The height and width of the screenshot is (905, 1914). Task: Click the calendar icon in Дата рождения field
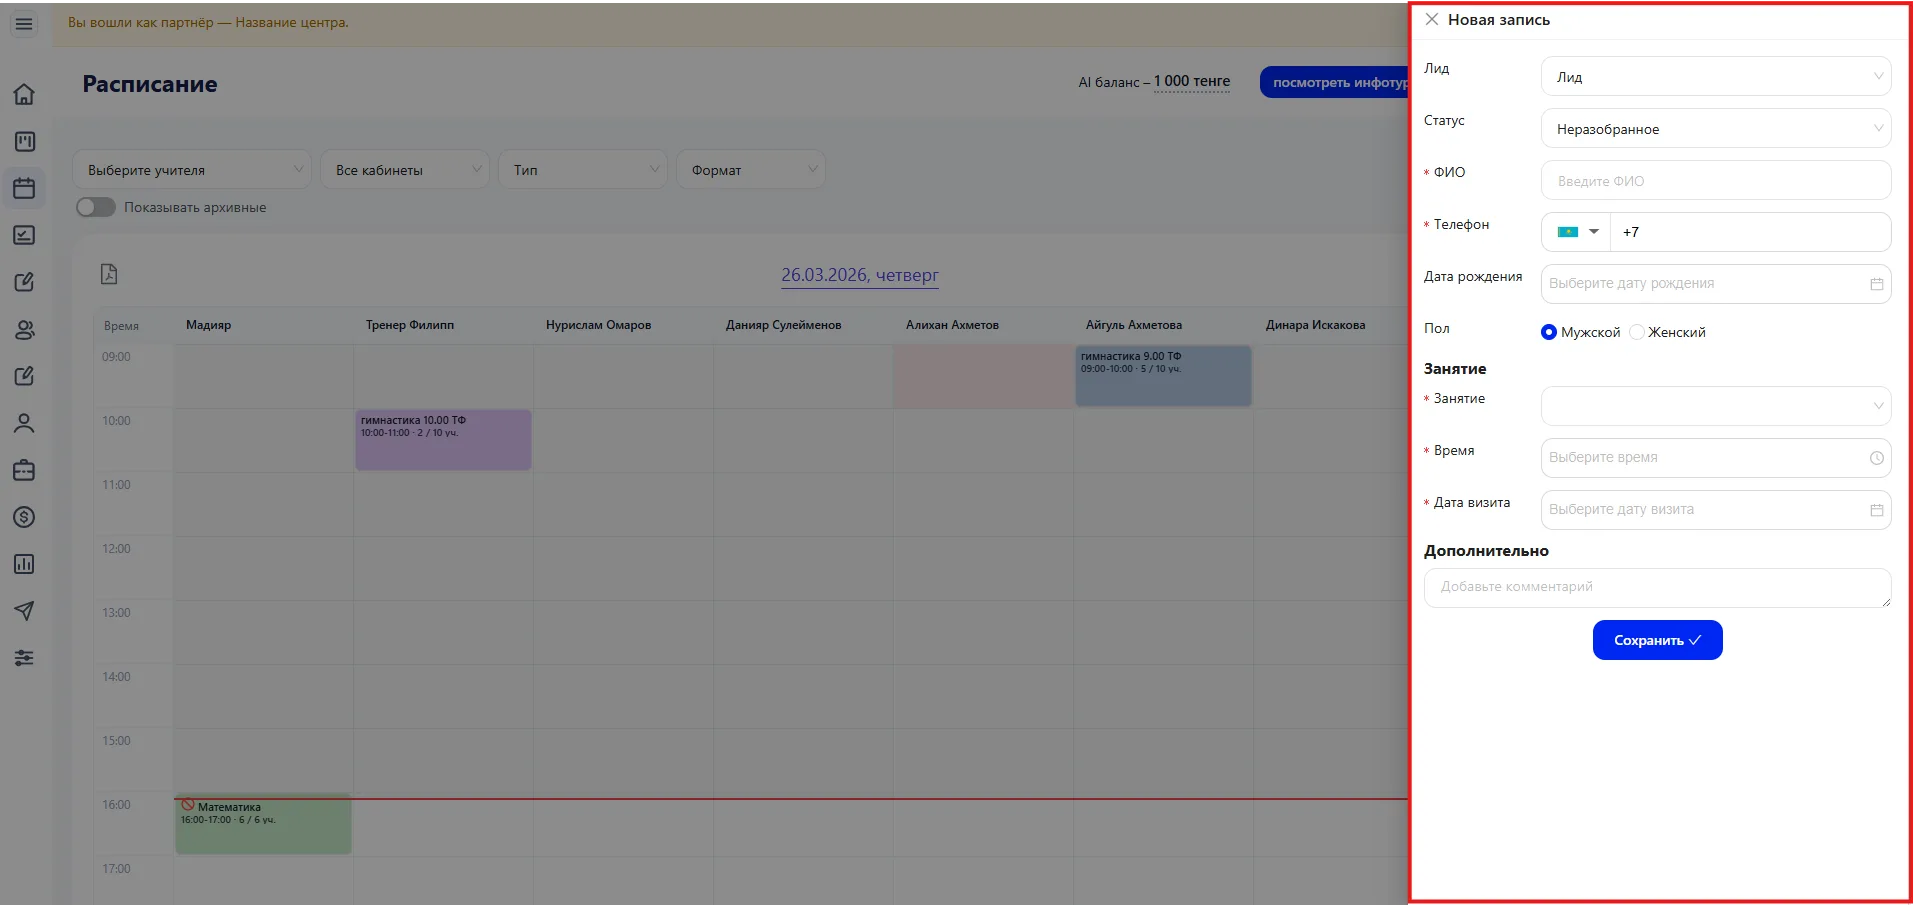1876,284
